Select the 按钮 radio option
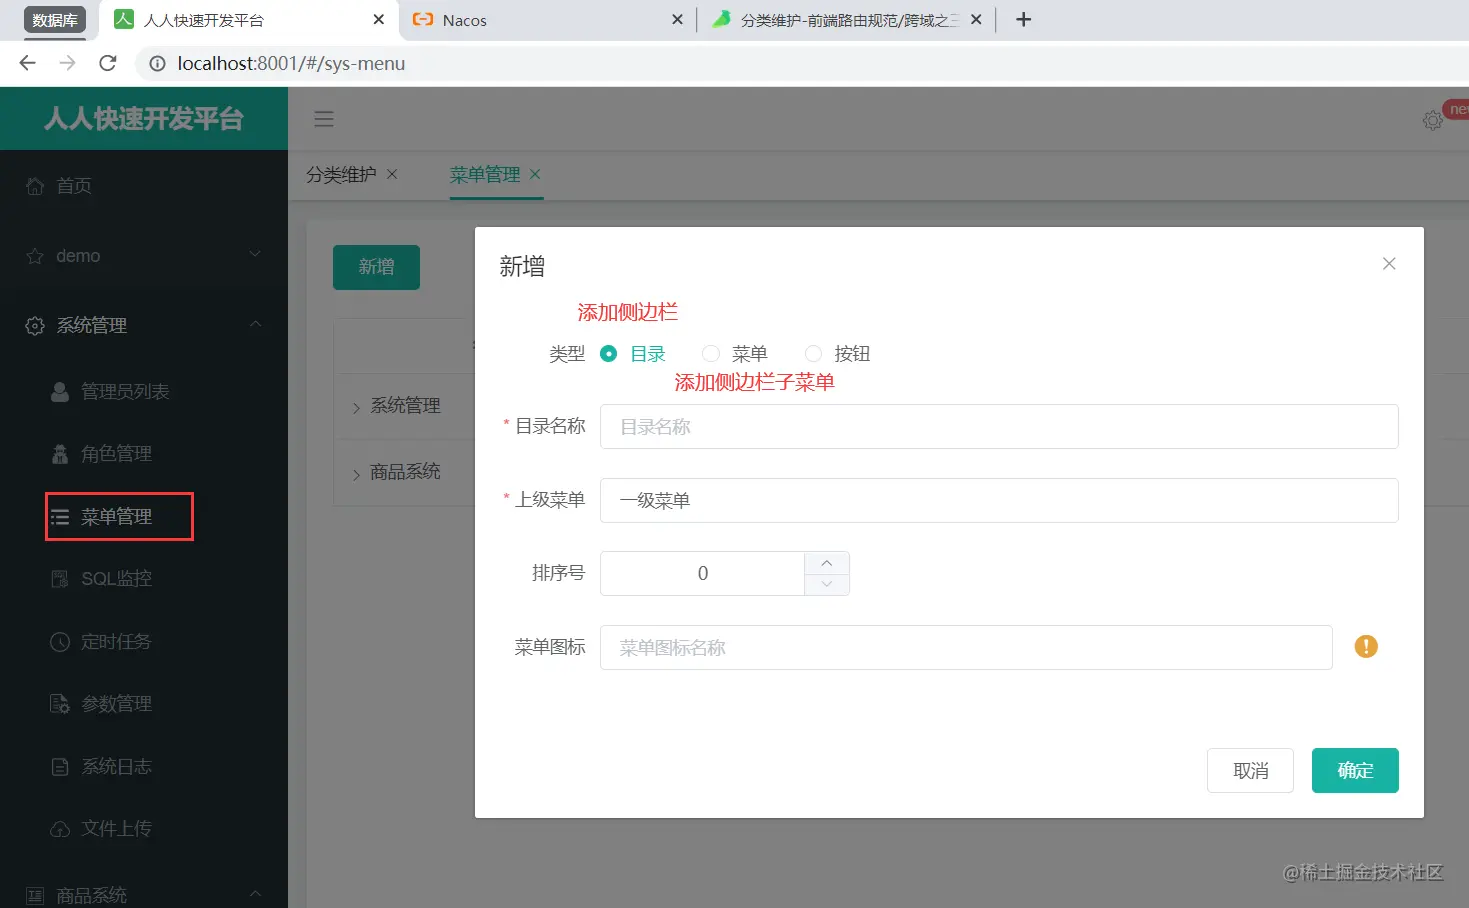Image resolution: width=1469 pixels, height=908 pixels. 813,354
